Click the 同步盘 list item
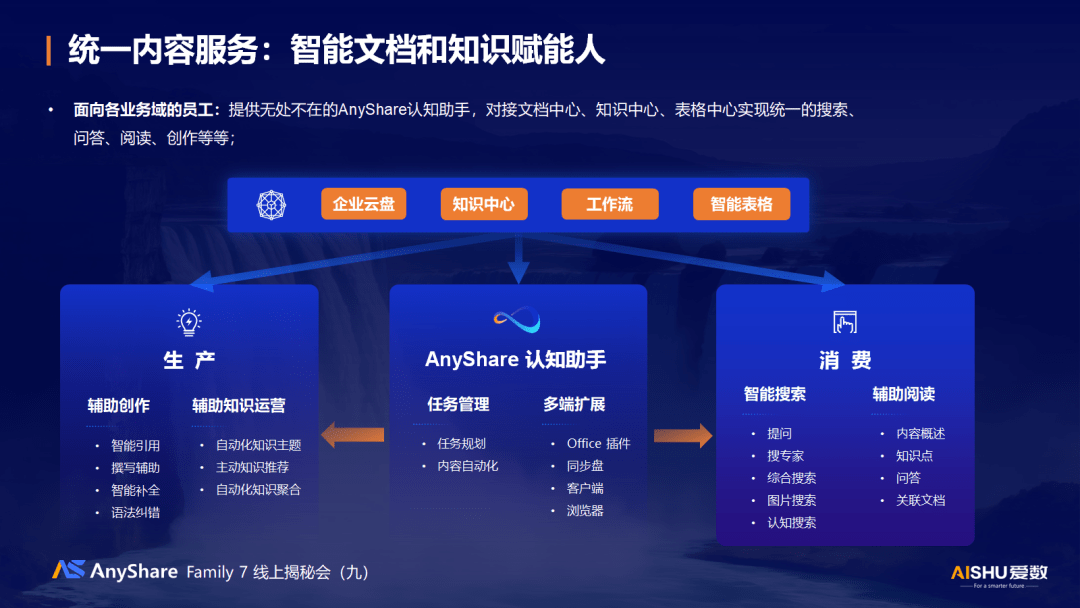 pos(585,465)
